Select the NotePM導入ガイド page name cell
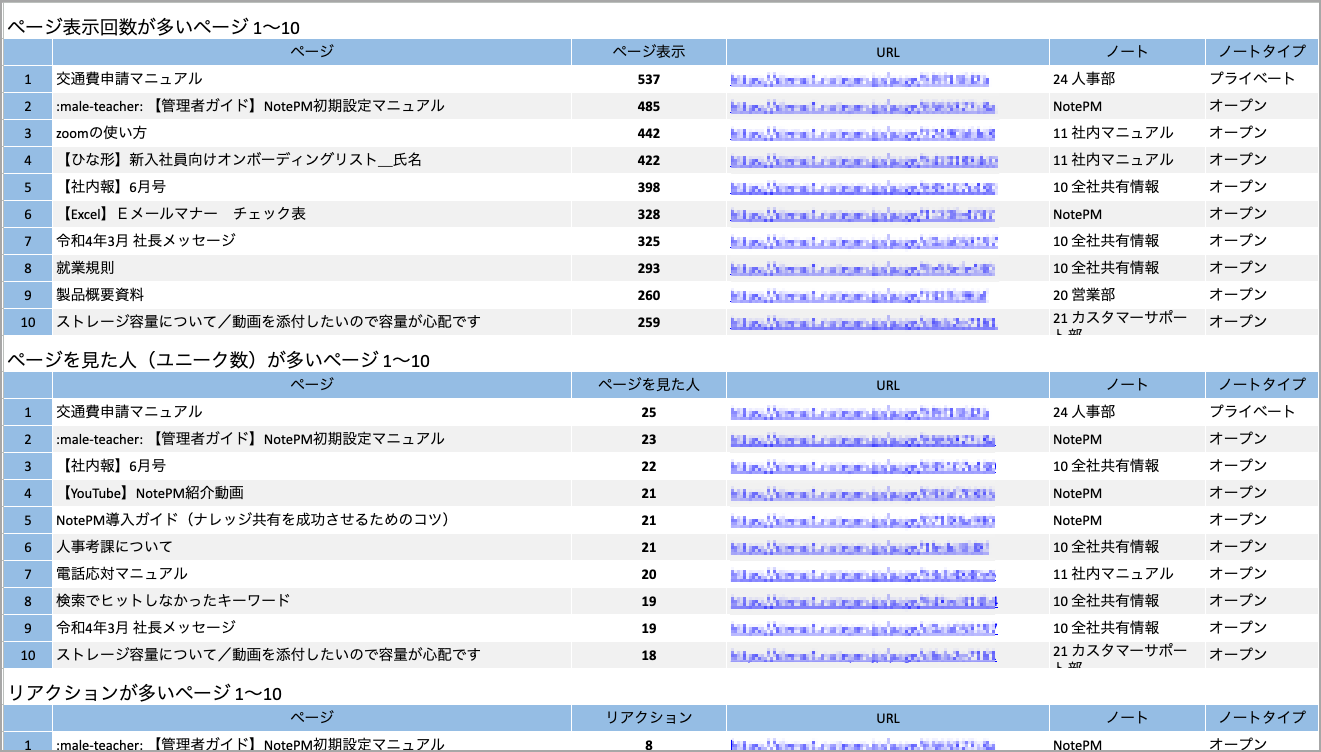Screen dimensions: 1321x752 coord(252,520)
